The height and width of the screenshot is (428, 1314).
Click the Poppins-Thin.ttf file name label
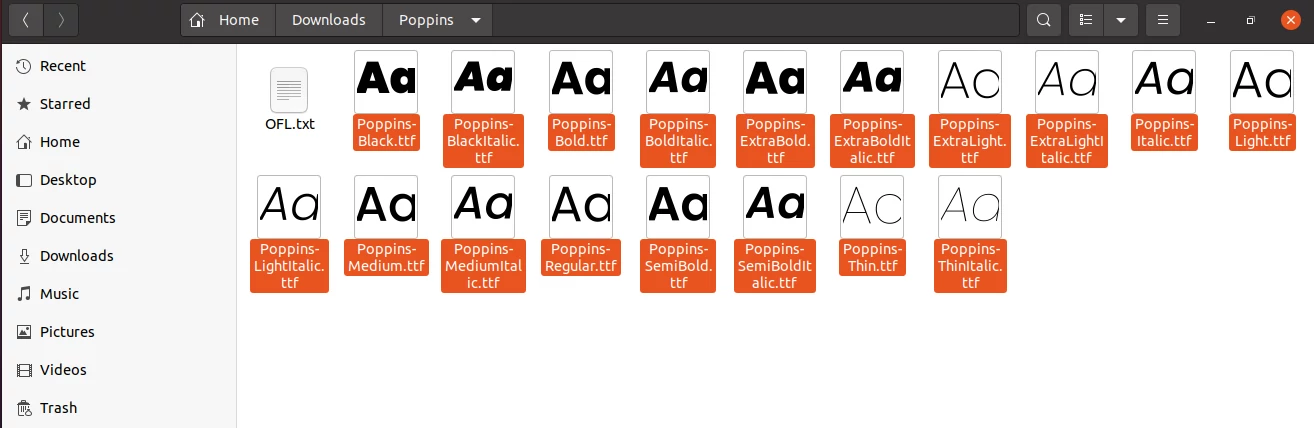pos(872,258)
